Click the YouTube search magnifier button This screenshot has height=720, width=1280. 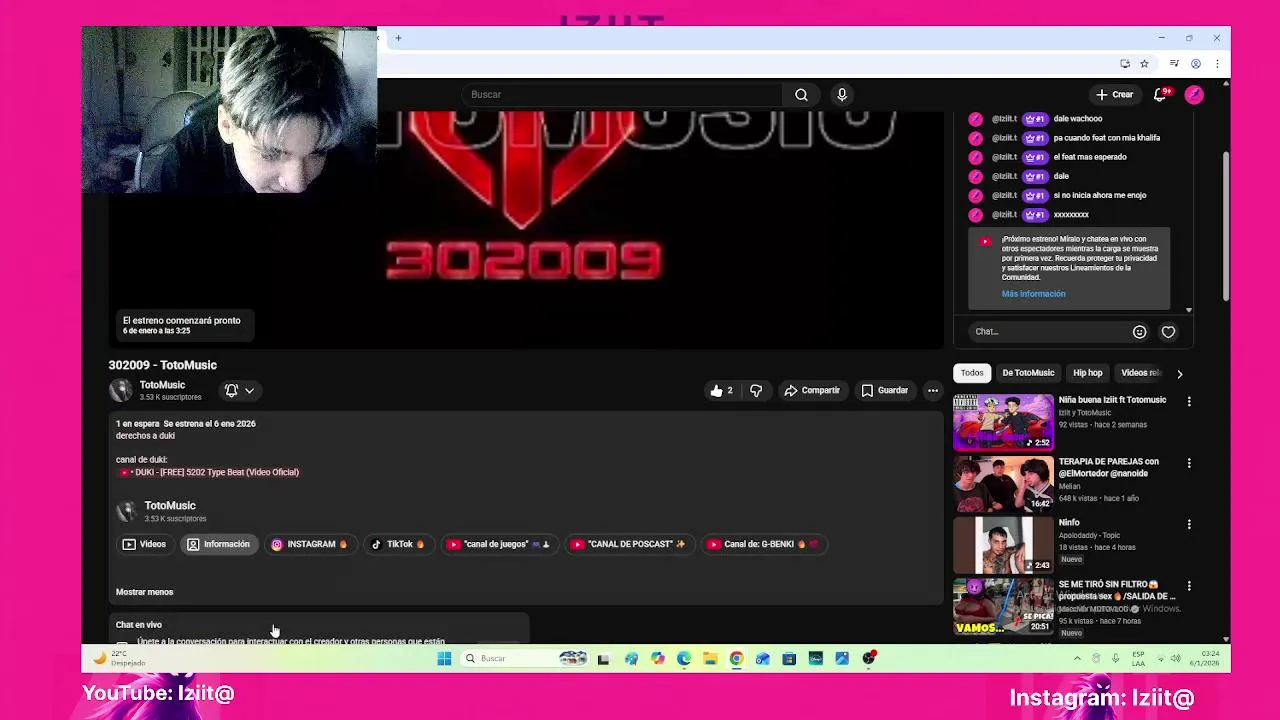[801, 94]
